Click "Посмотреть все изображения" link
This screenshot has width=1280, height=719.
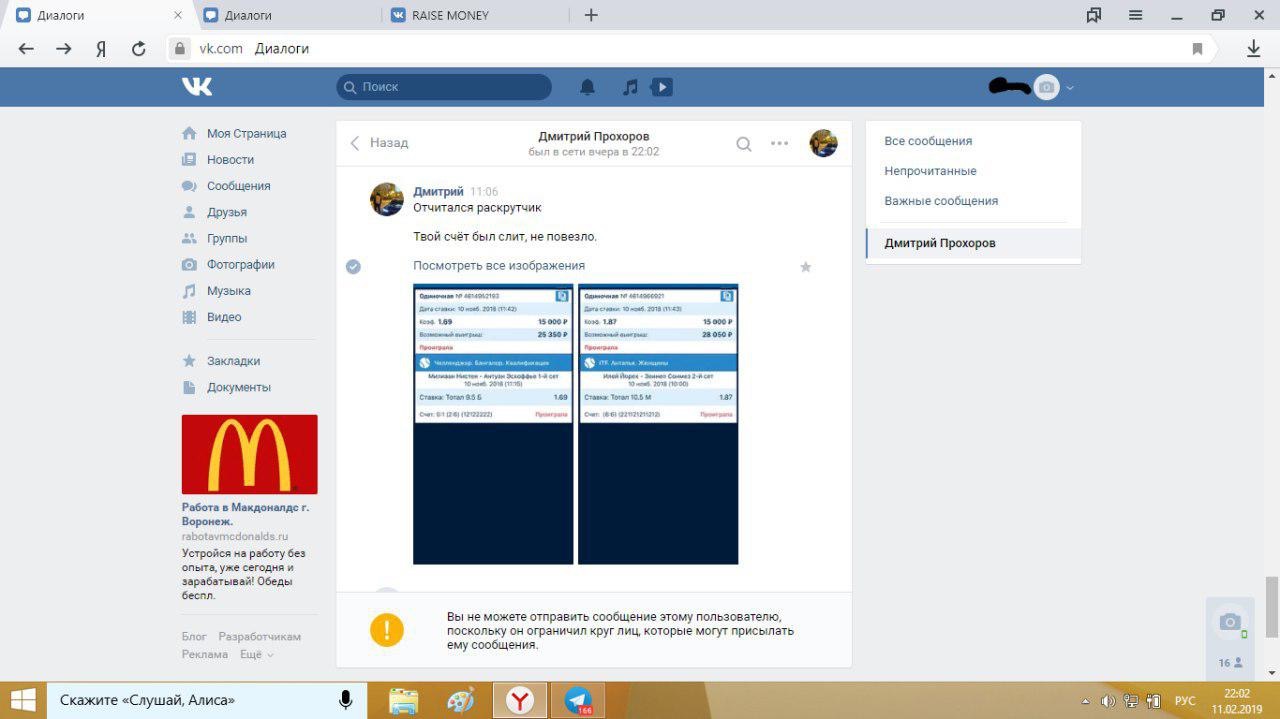click(499, 266)
